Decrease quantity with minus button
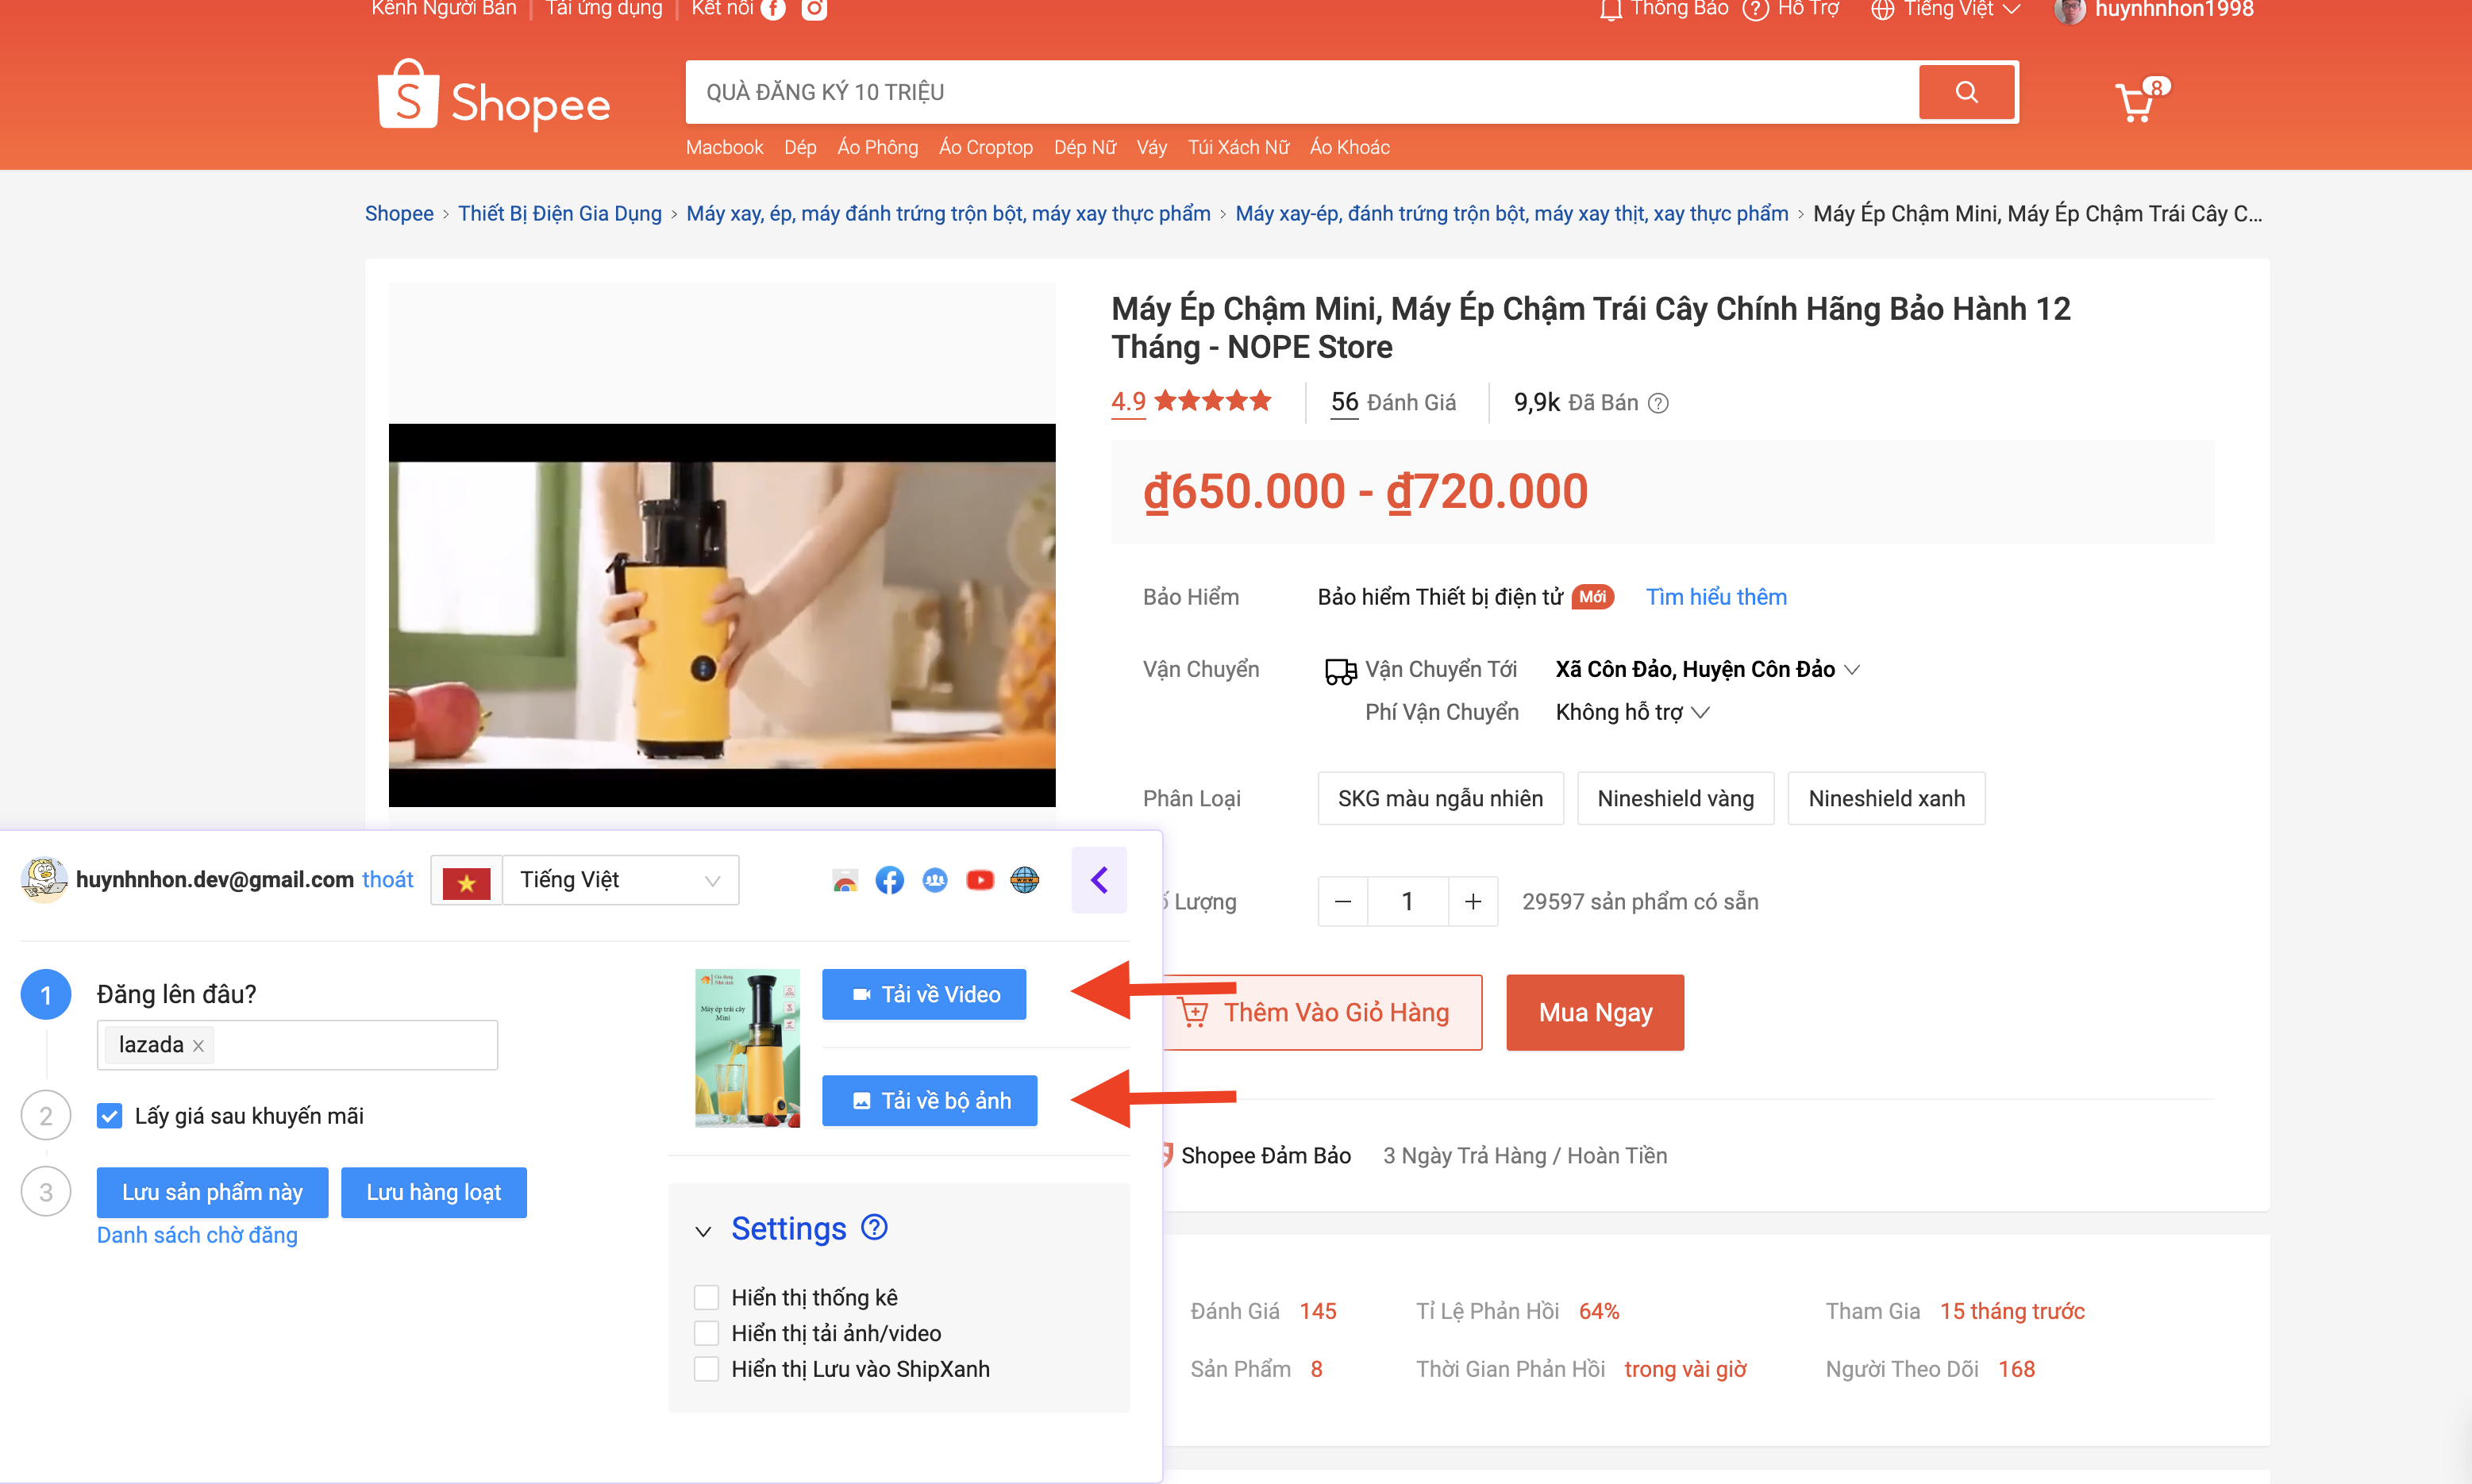 pyautogui.click(x=1343, y=902)
